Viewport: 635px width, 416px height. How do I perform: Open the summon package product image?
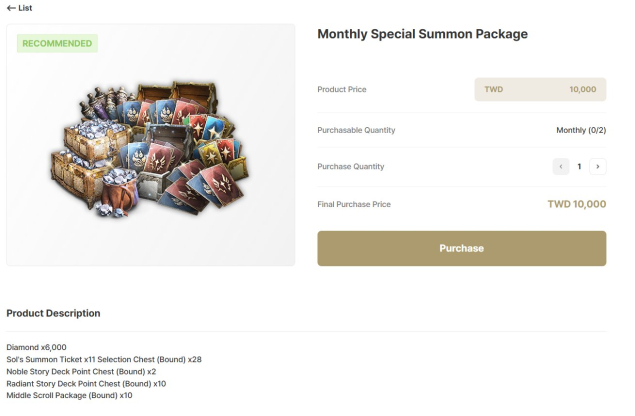151,150
